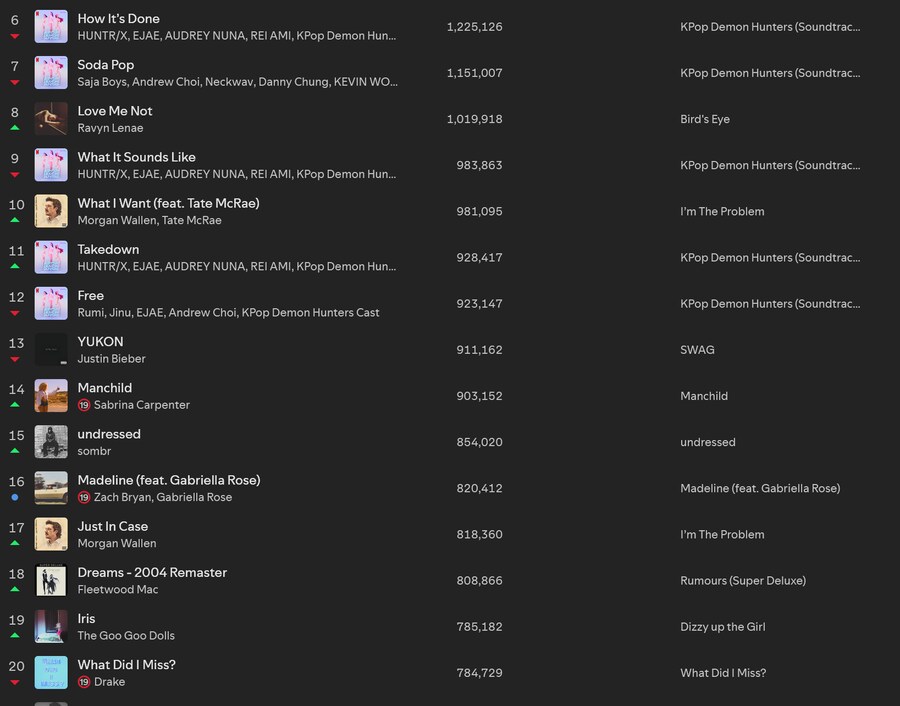The image size is (900, 706).
Task: Click the undressed track cover by sombr
Action: [51, 442]
